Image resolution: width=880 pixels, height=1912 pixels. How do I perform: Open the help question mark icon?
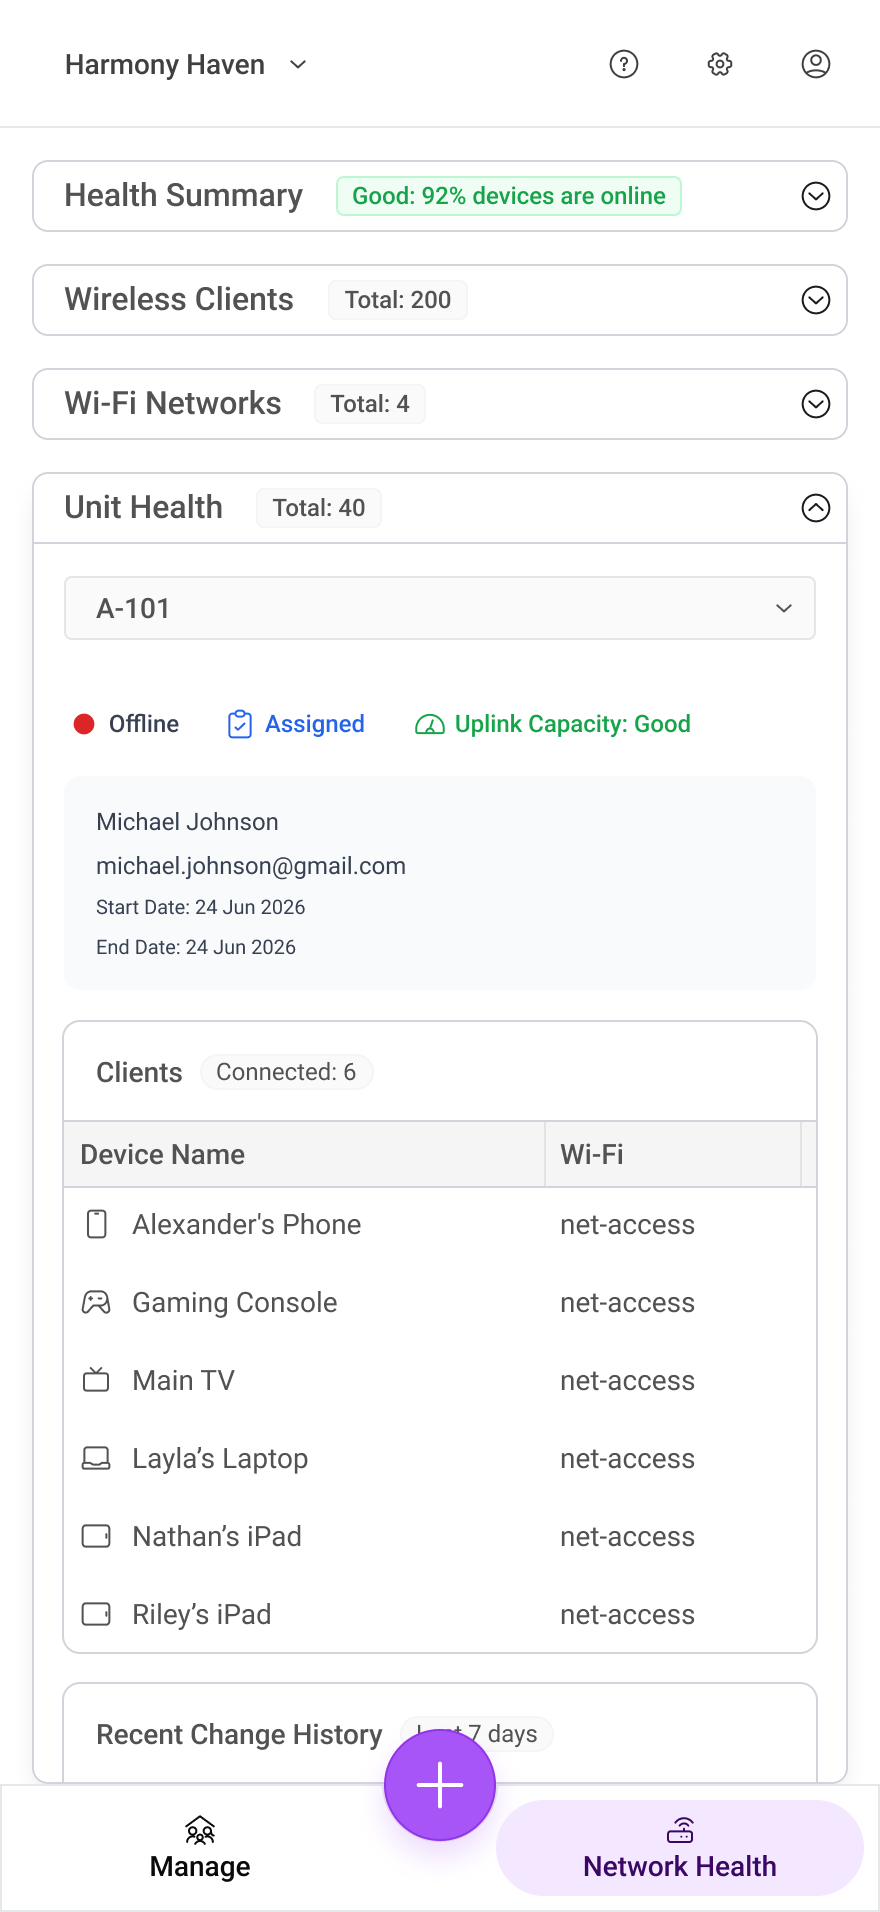[x=624, y=64]
